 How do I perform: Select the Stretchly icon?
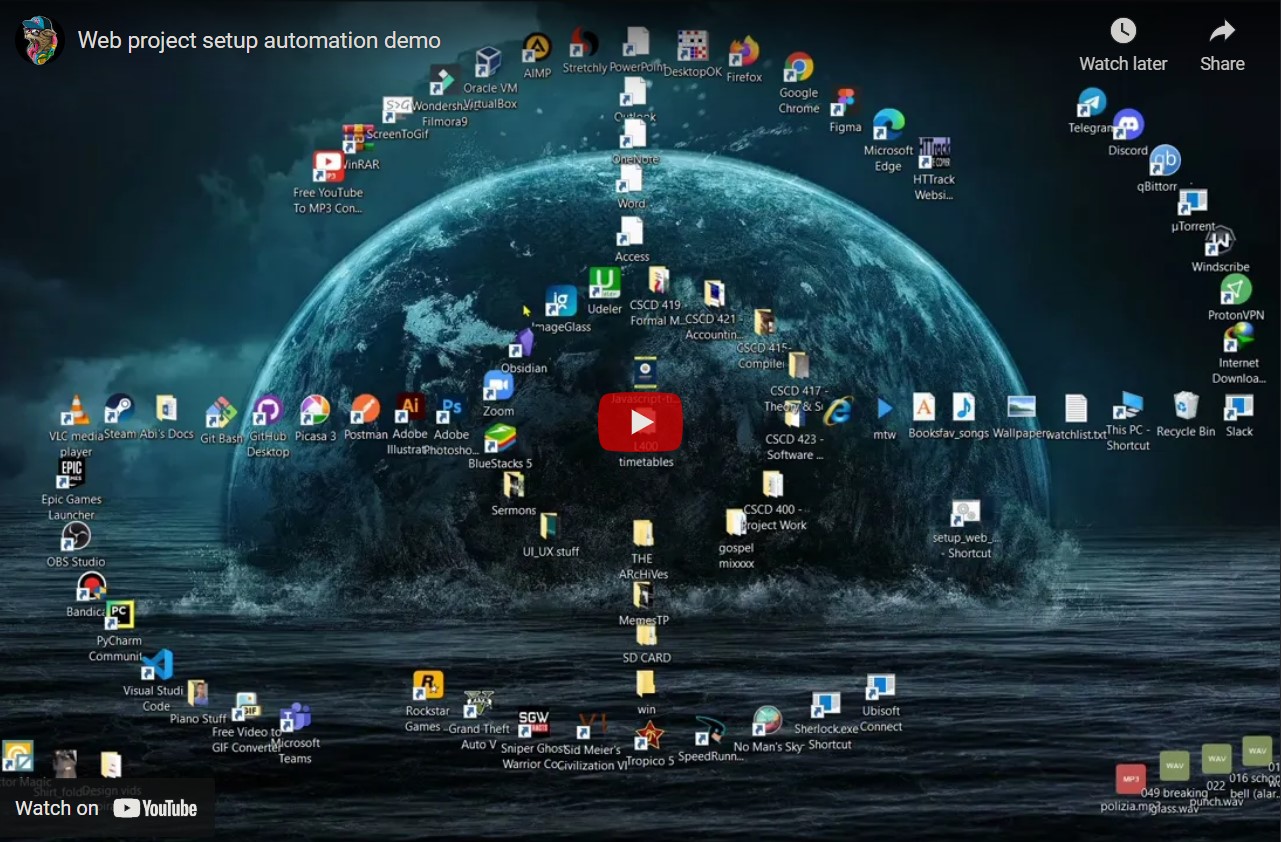pos(584,43)
